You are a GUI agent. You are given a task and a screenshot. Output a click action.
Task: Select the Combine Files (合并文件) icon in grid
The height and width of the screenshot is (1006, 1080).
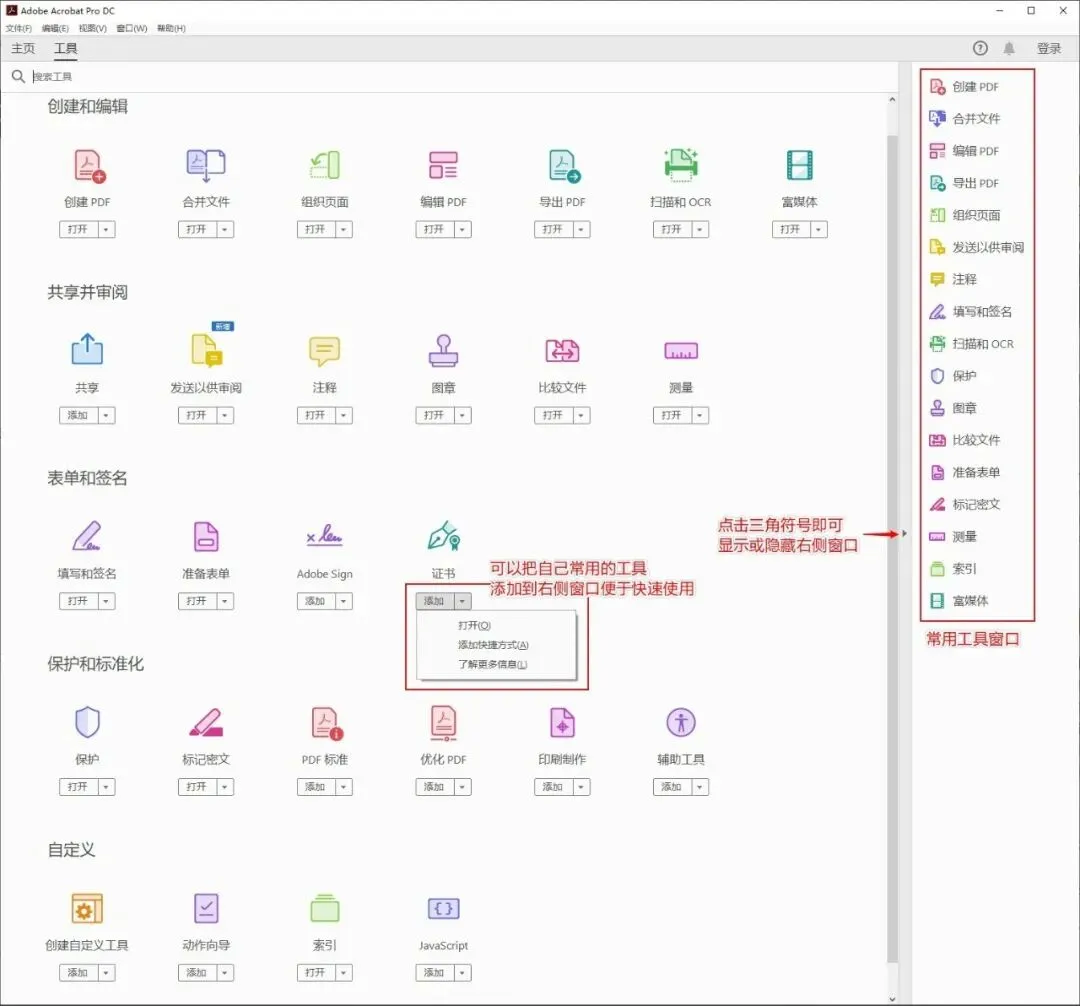click(x=206, y=166)
